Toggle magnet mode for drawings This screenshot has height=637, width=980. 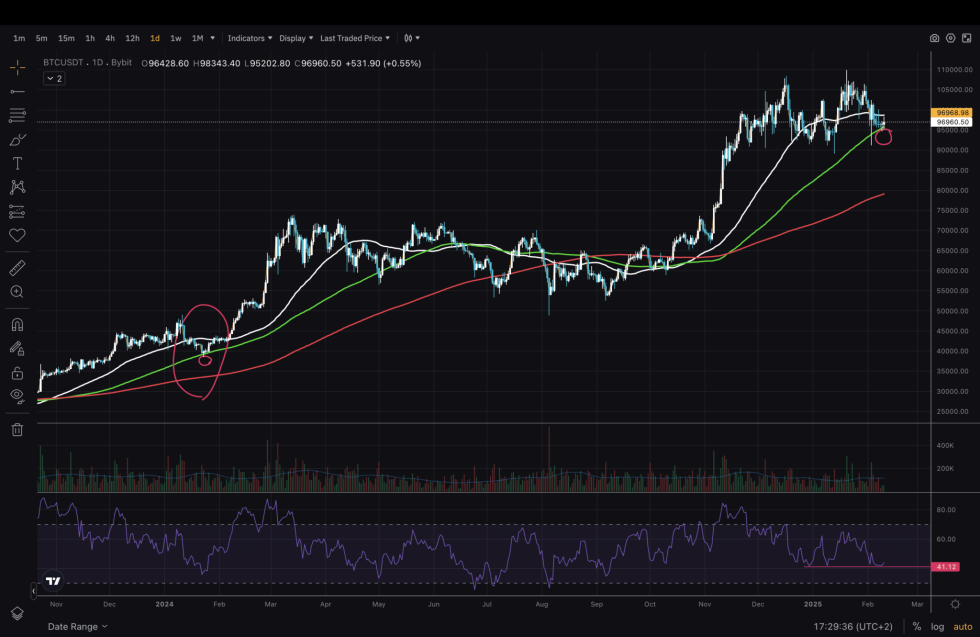16,323
